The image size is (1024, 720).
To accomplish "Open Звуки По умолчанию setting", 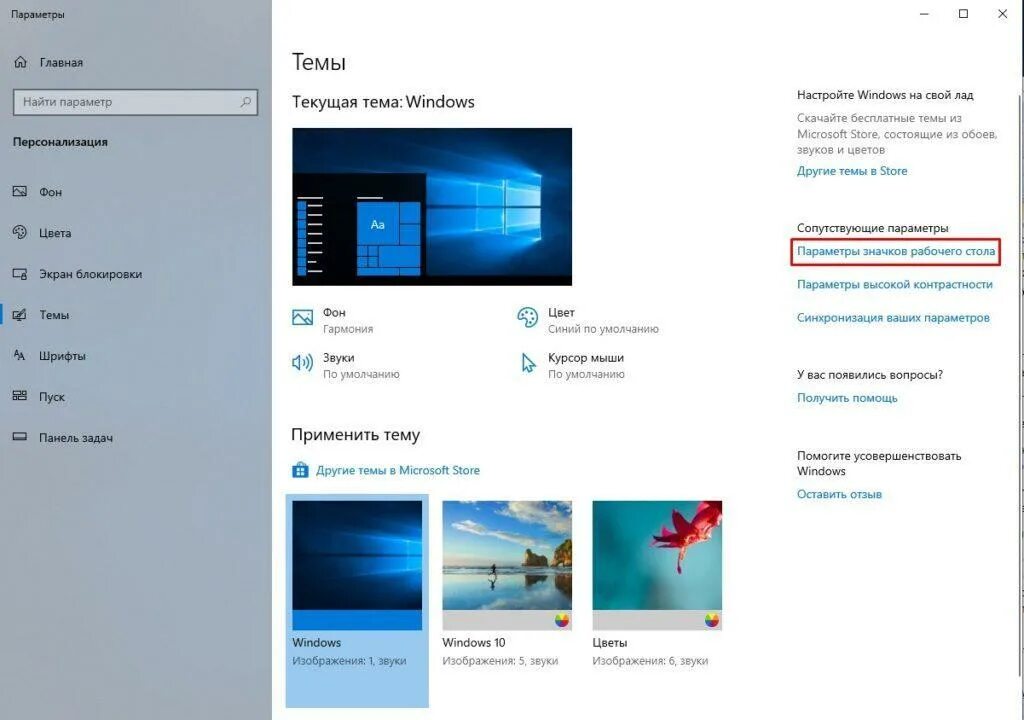I will coord(346,366).
